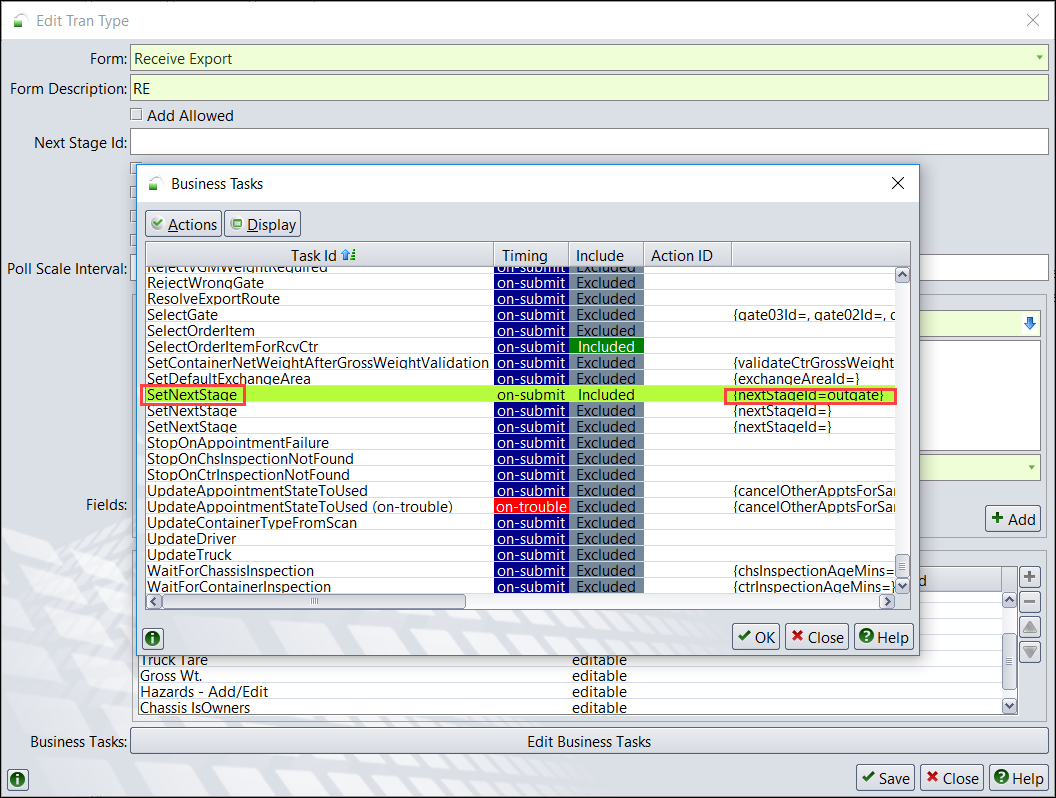The width and height of the screenshot is (1056, 798).
Task: Close the Business Tasks dialog with X
Action: (898, 183)
